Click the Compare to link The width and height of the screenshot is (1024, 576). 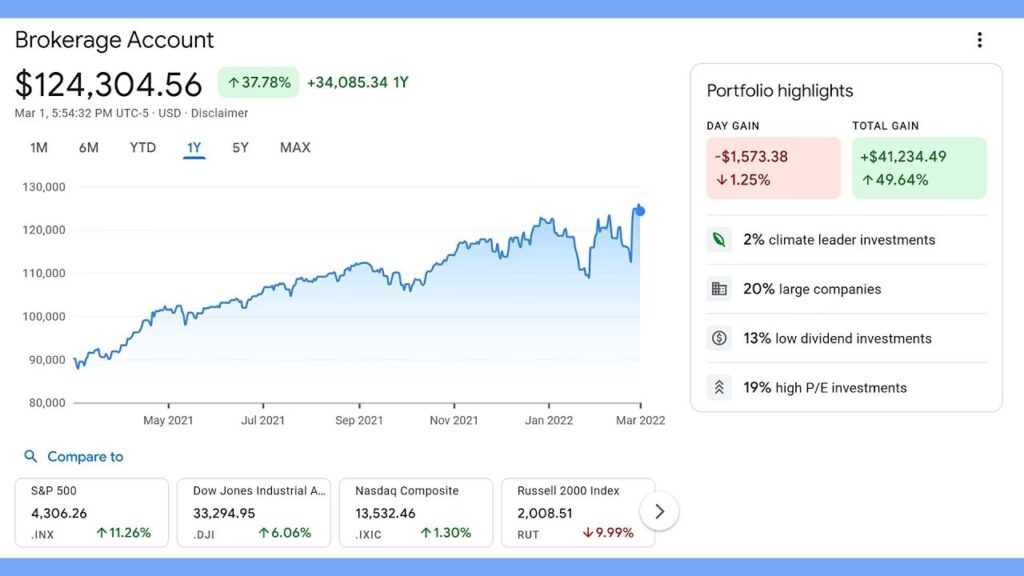[x=85, y=457]
